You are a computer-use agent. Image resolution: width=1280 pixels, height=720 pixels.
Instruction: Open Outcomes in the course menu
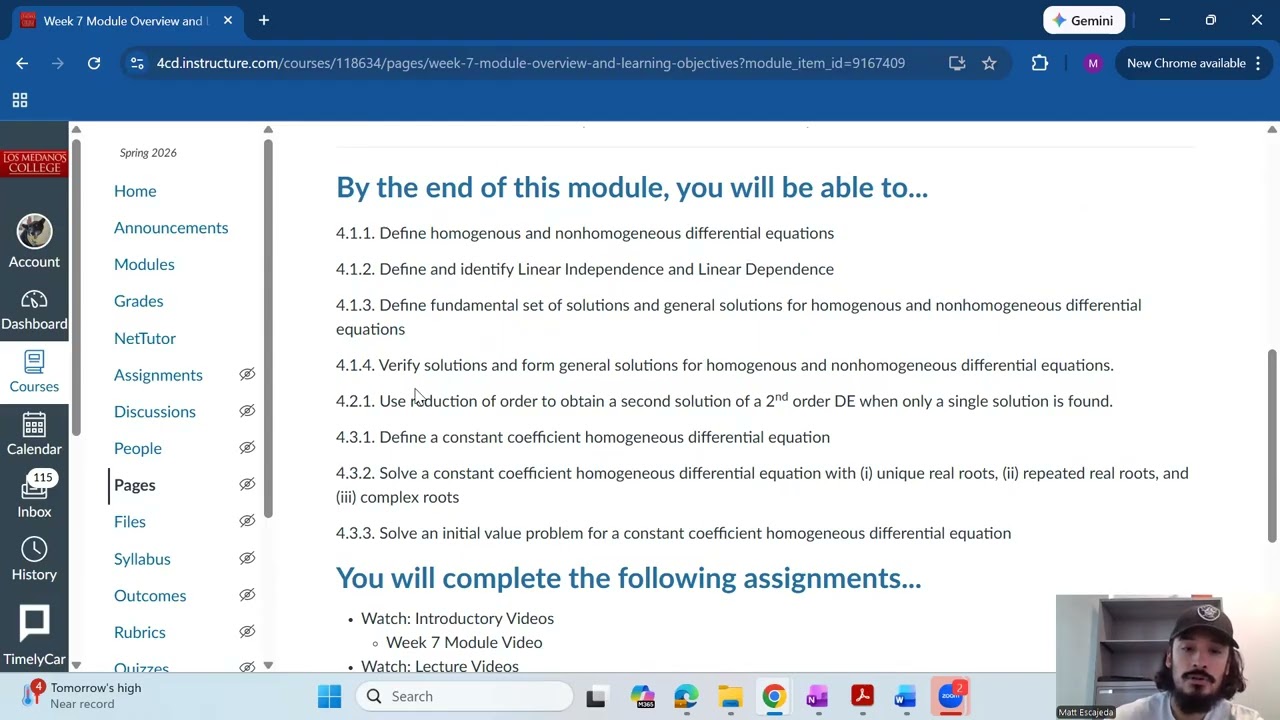[150, 596]
